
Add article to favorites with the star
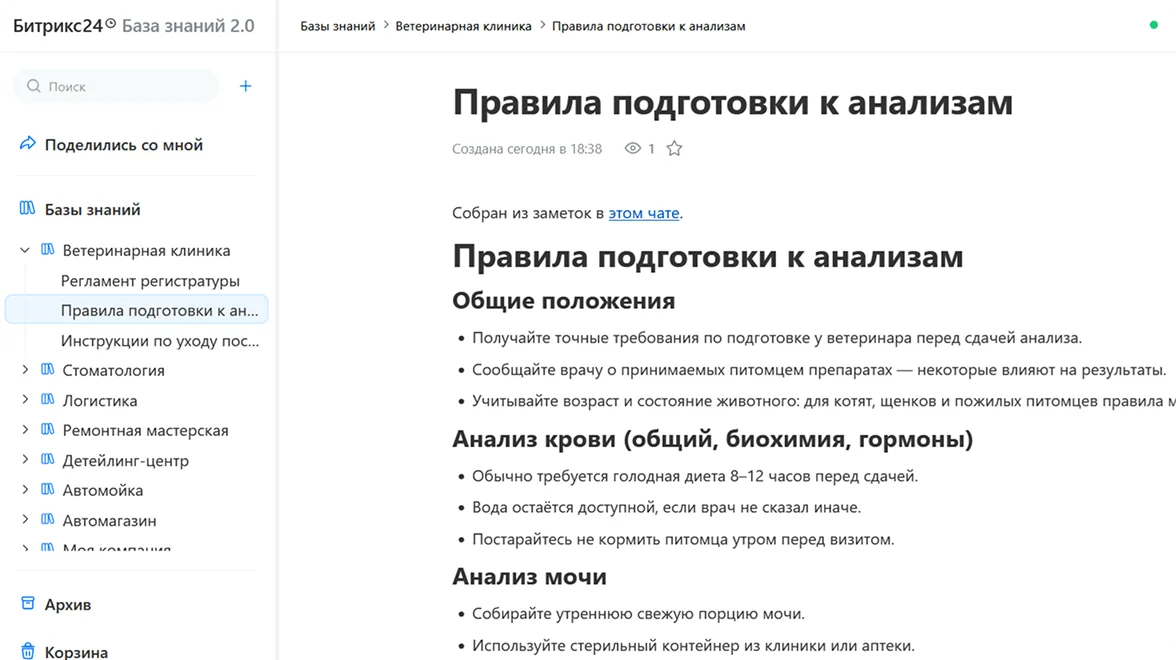click(674, 148)
